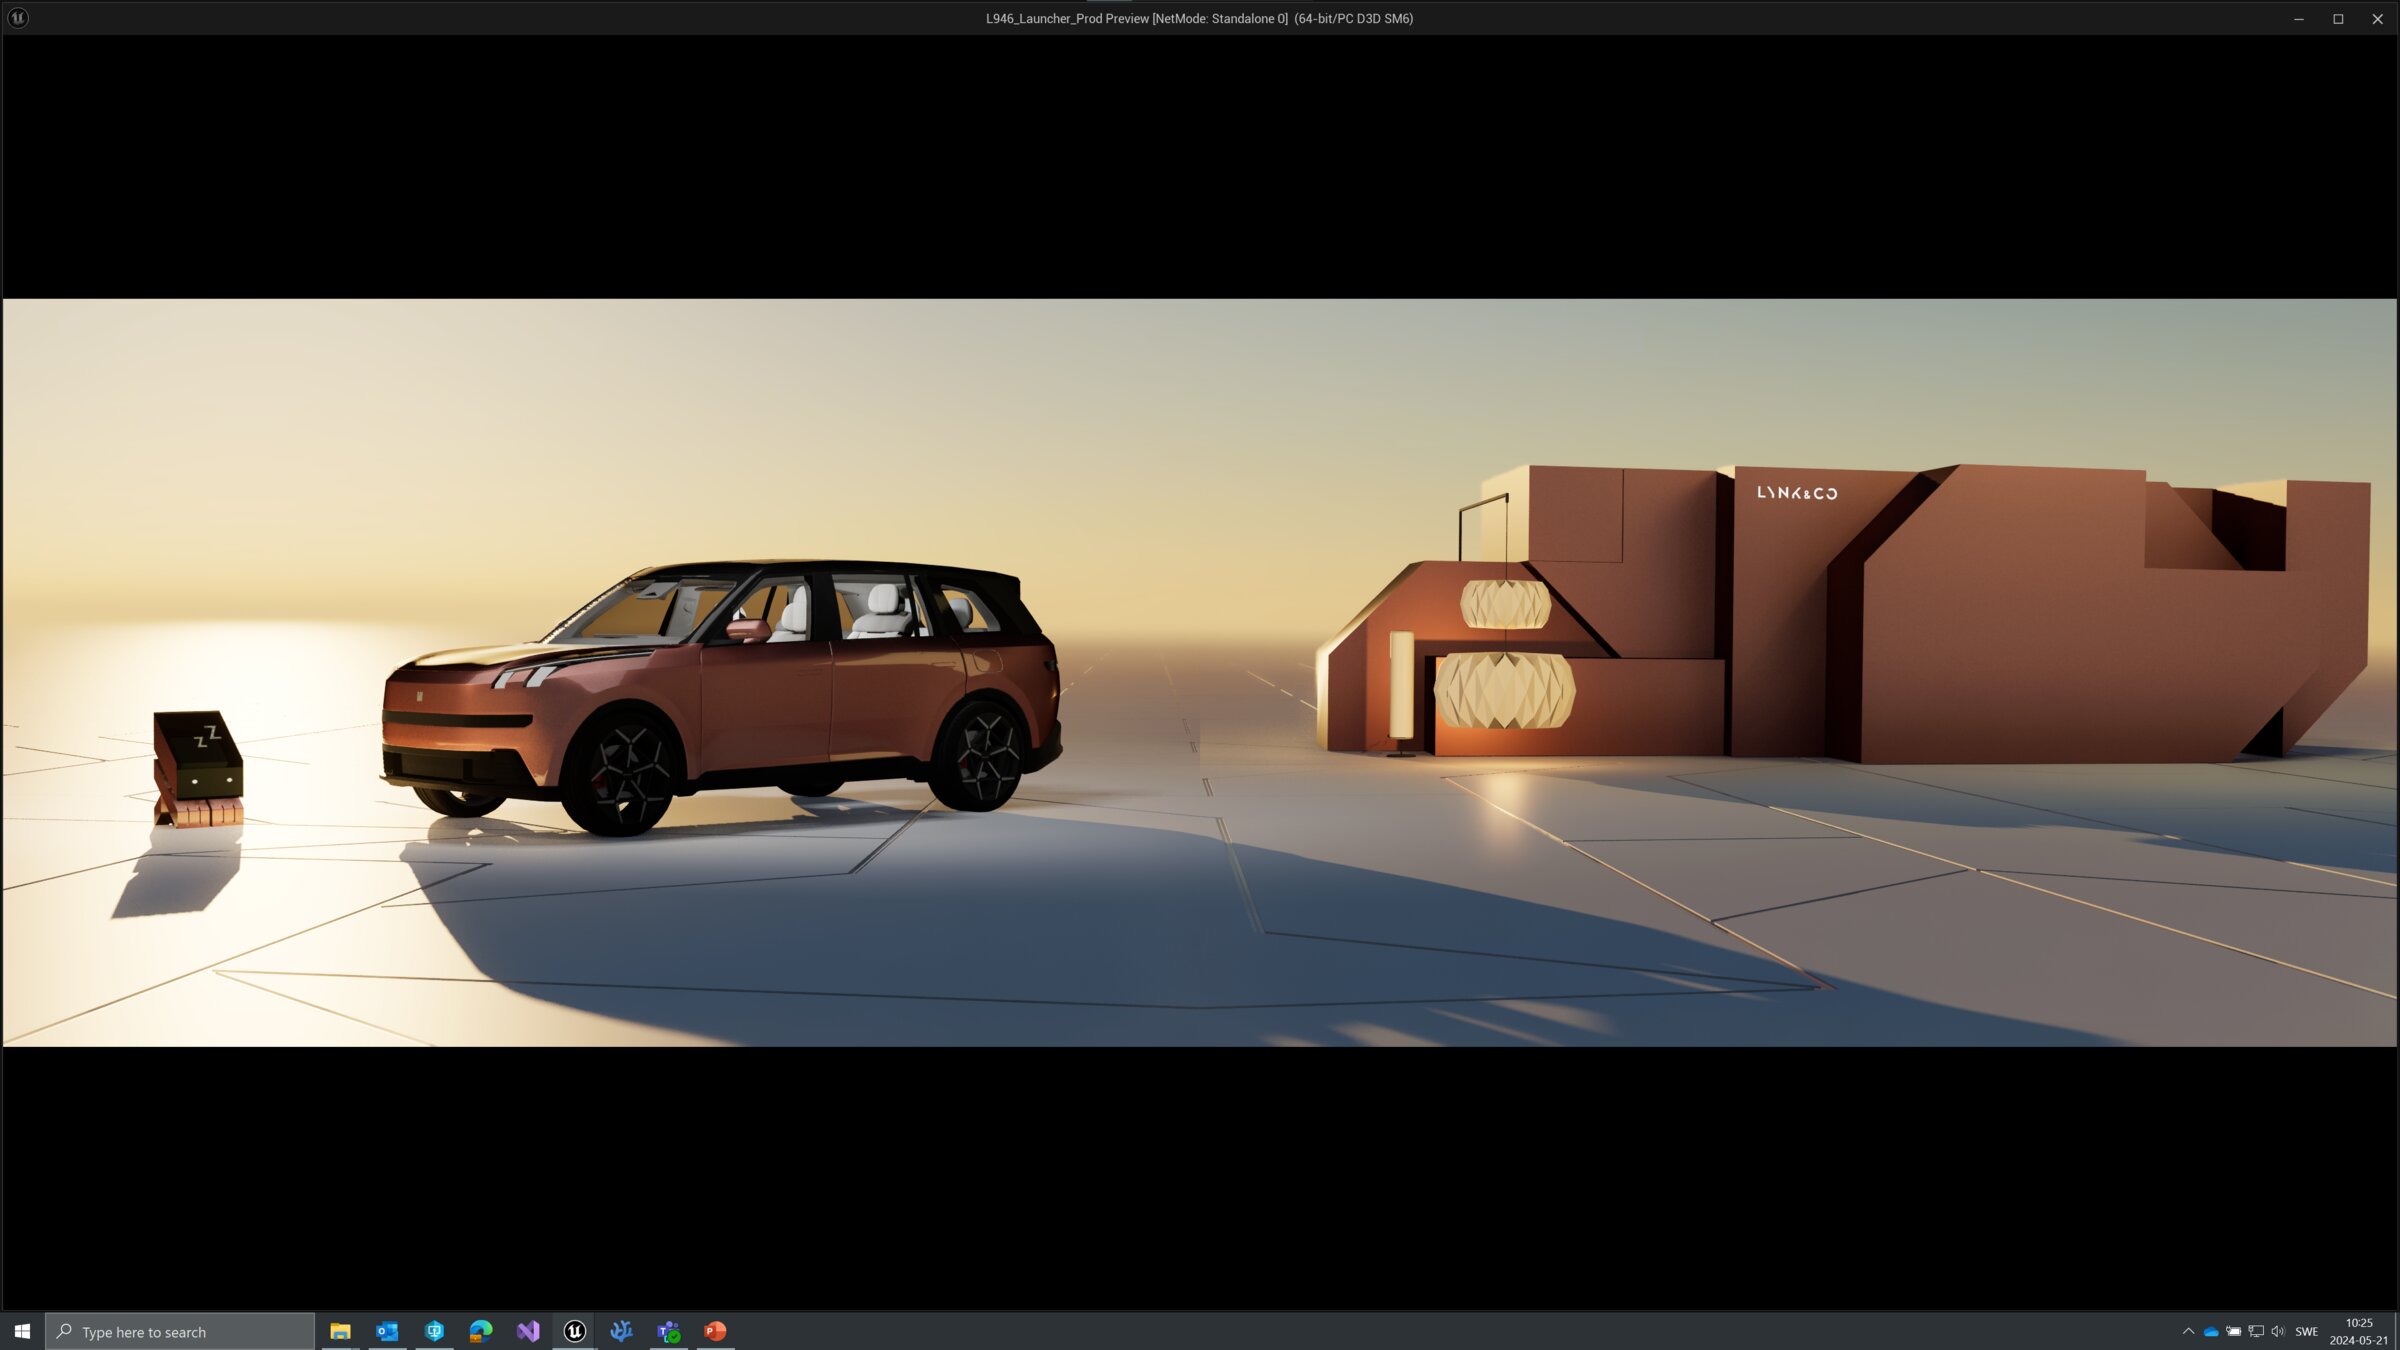Open File Explorer from the taskbar
2400x1350 pixels.
pos(340,1331)
